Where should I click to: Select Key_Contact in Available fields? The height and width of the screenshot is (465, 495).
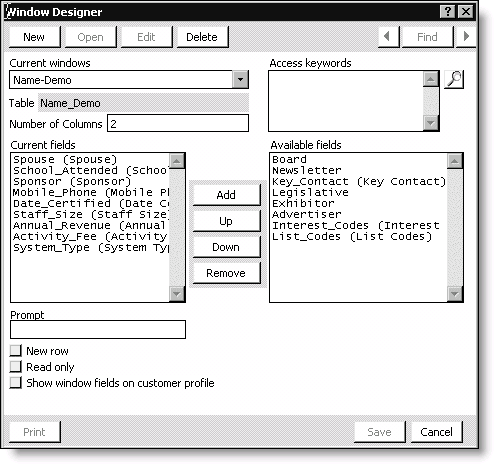[359, 181]
